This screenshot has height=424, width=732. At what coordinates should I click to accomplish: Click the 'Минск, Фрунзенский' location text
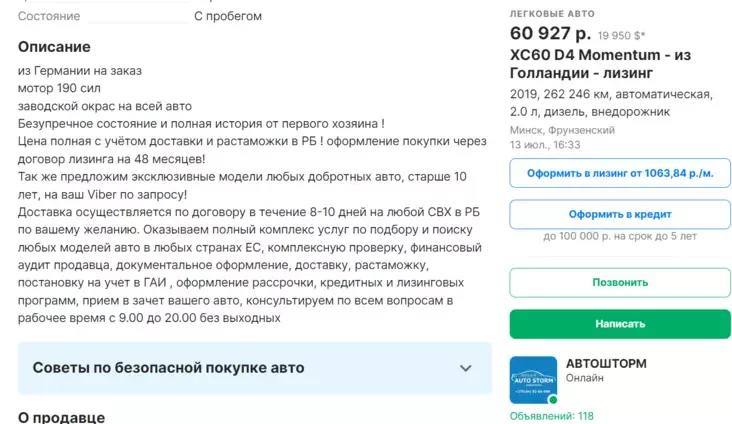point(562,130)
